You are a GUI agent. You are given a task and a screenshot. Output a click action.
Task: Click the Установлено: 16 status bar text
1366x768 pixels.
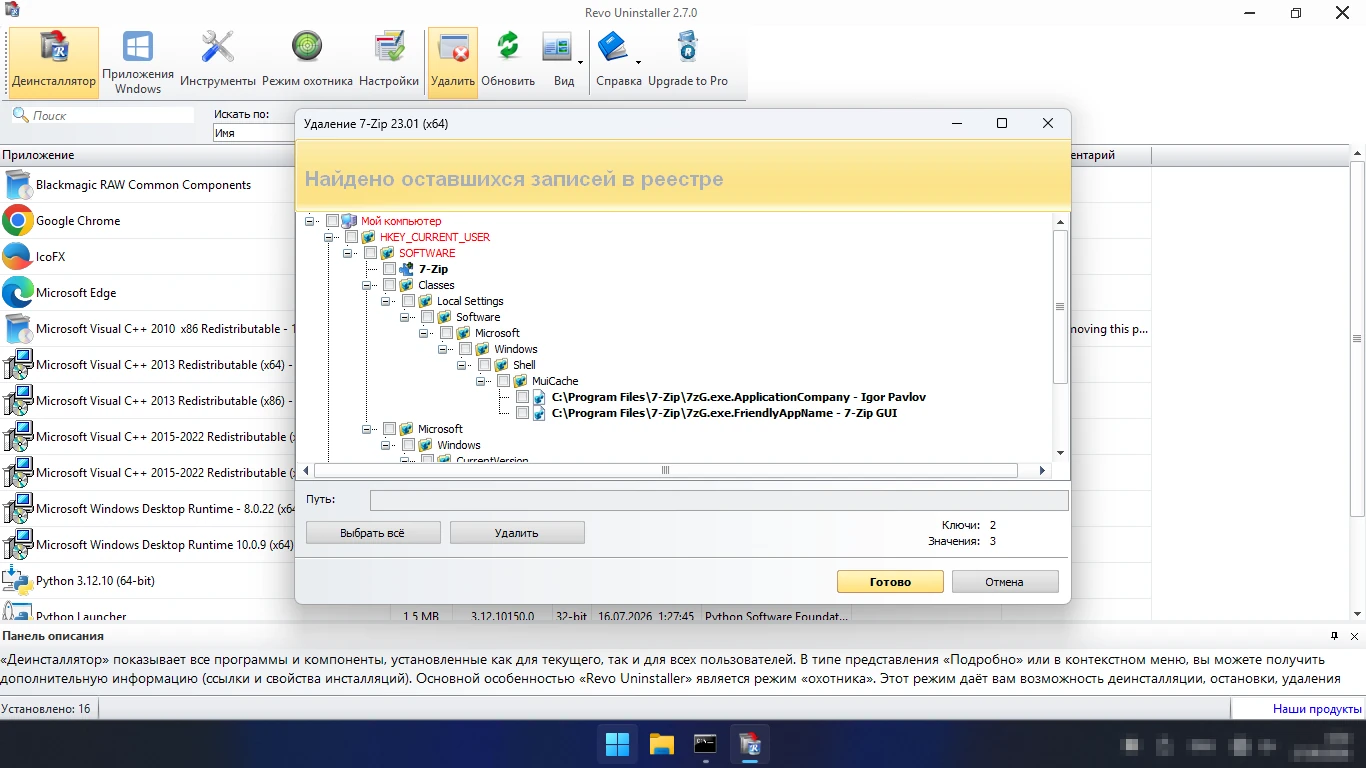(x=46, y=709)
